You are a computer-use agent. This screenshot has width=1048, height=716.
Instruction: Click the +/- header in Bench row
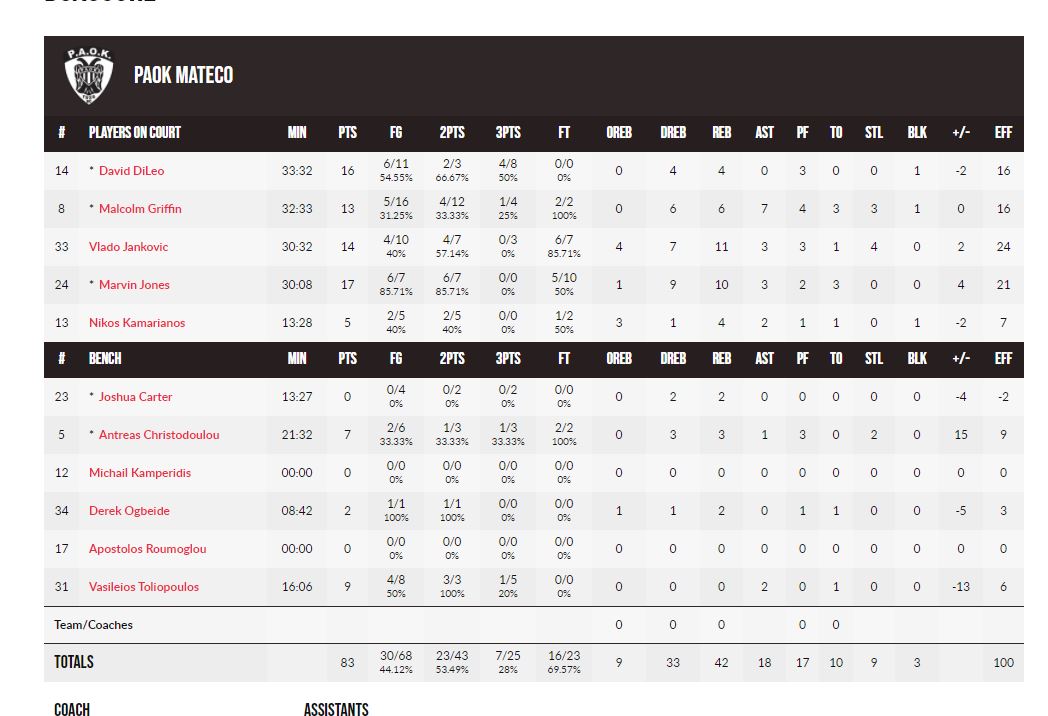tap(960, 358)
